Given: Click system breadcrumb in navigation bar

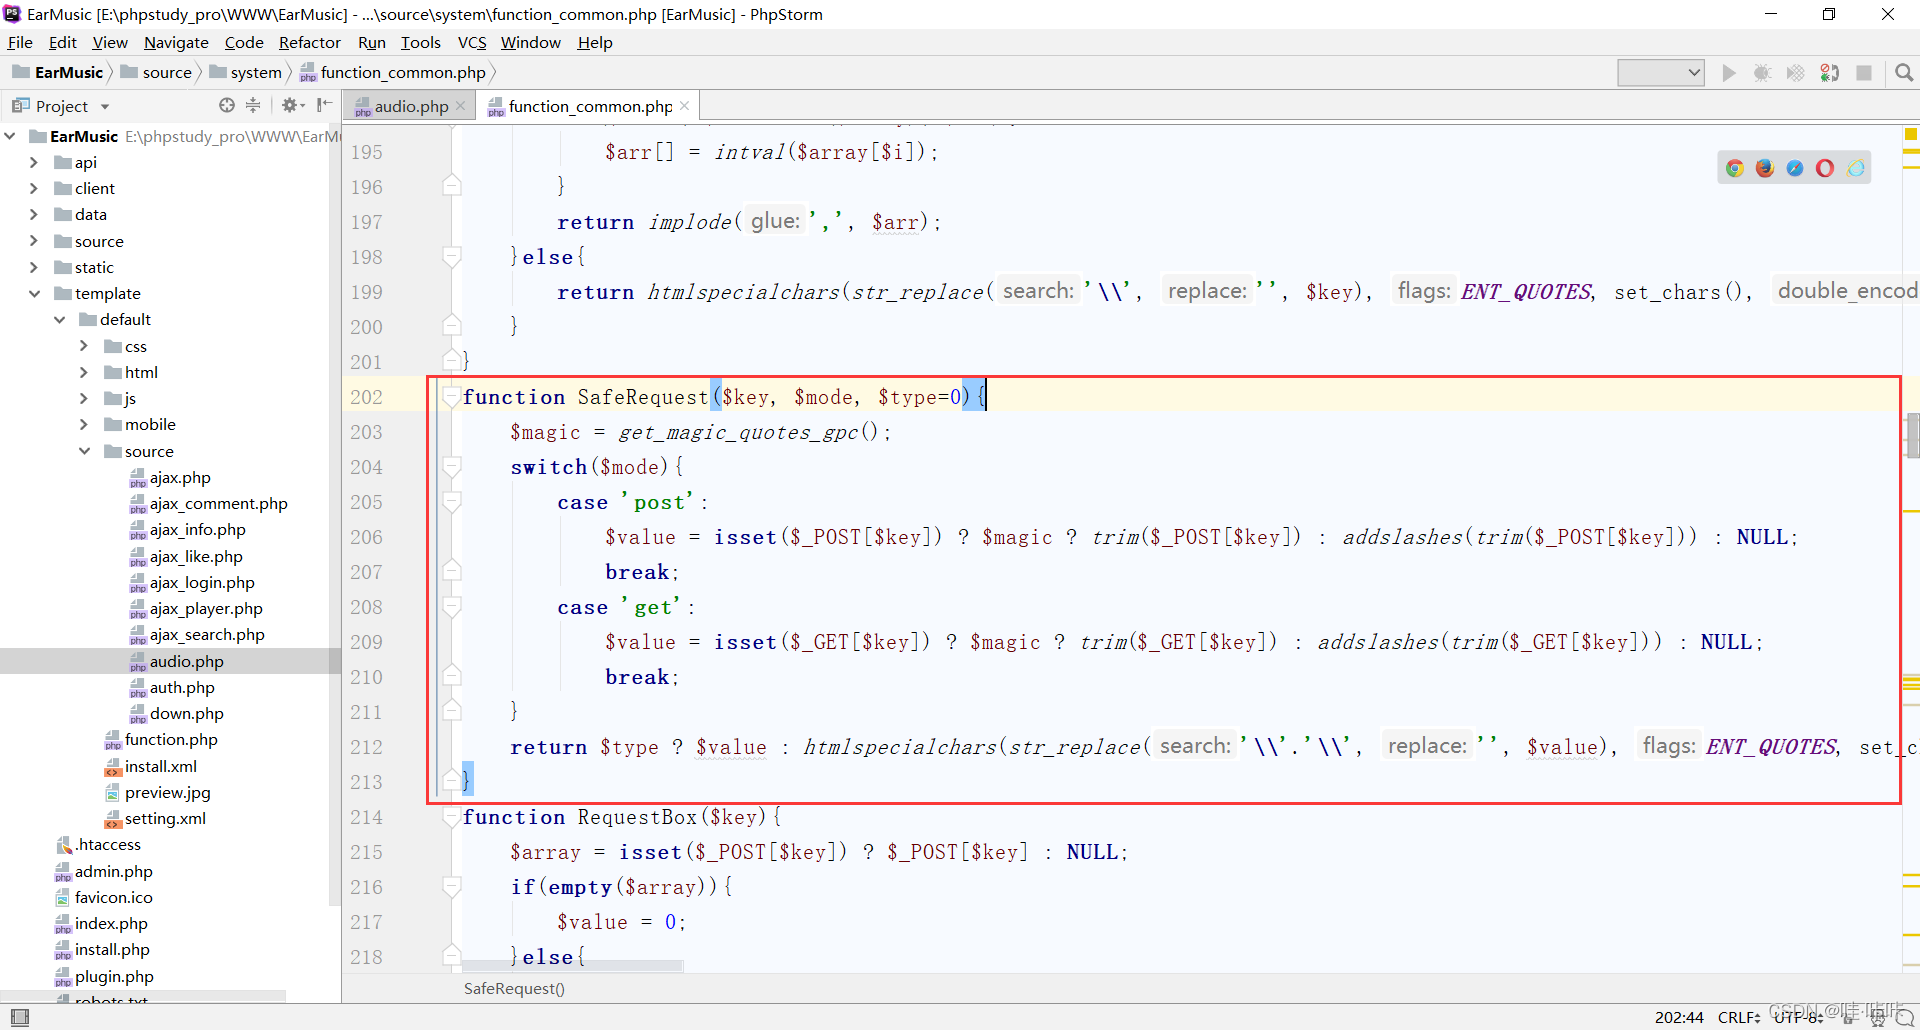Looking at the screenshot, I should click(x=246, y=72).
